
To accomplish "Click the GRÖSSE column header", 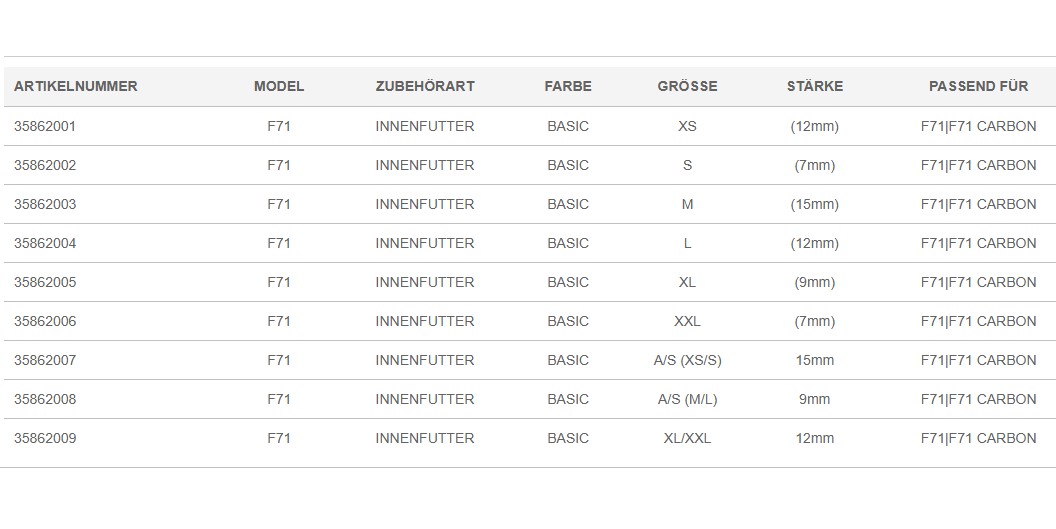I will click(687, 86).
